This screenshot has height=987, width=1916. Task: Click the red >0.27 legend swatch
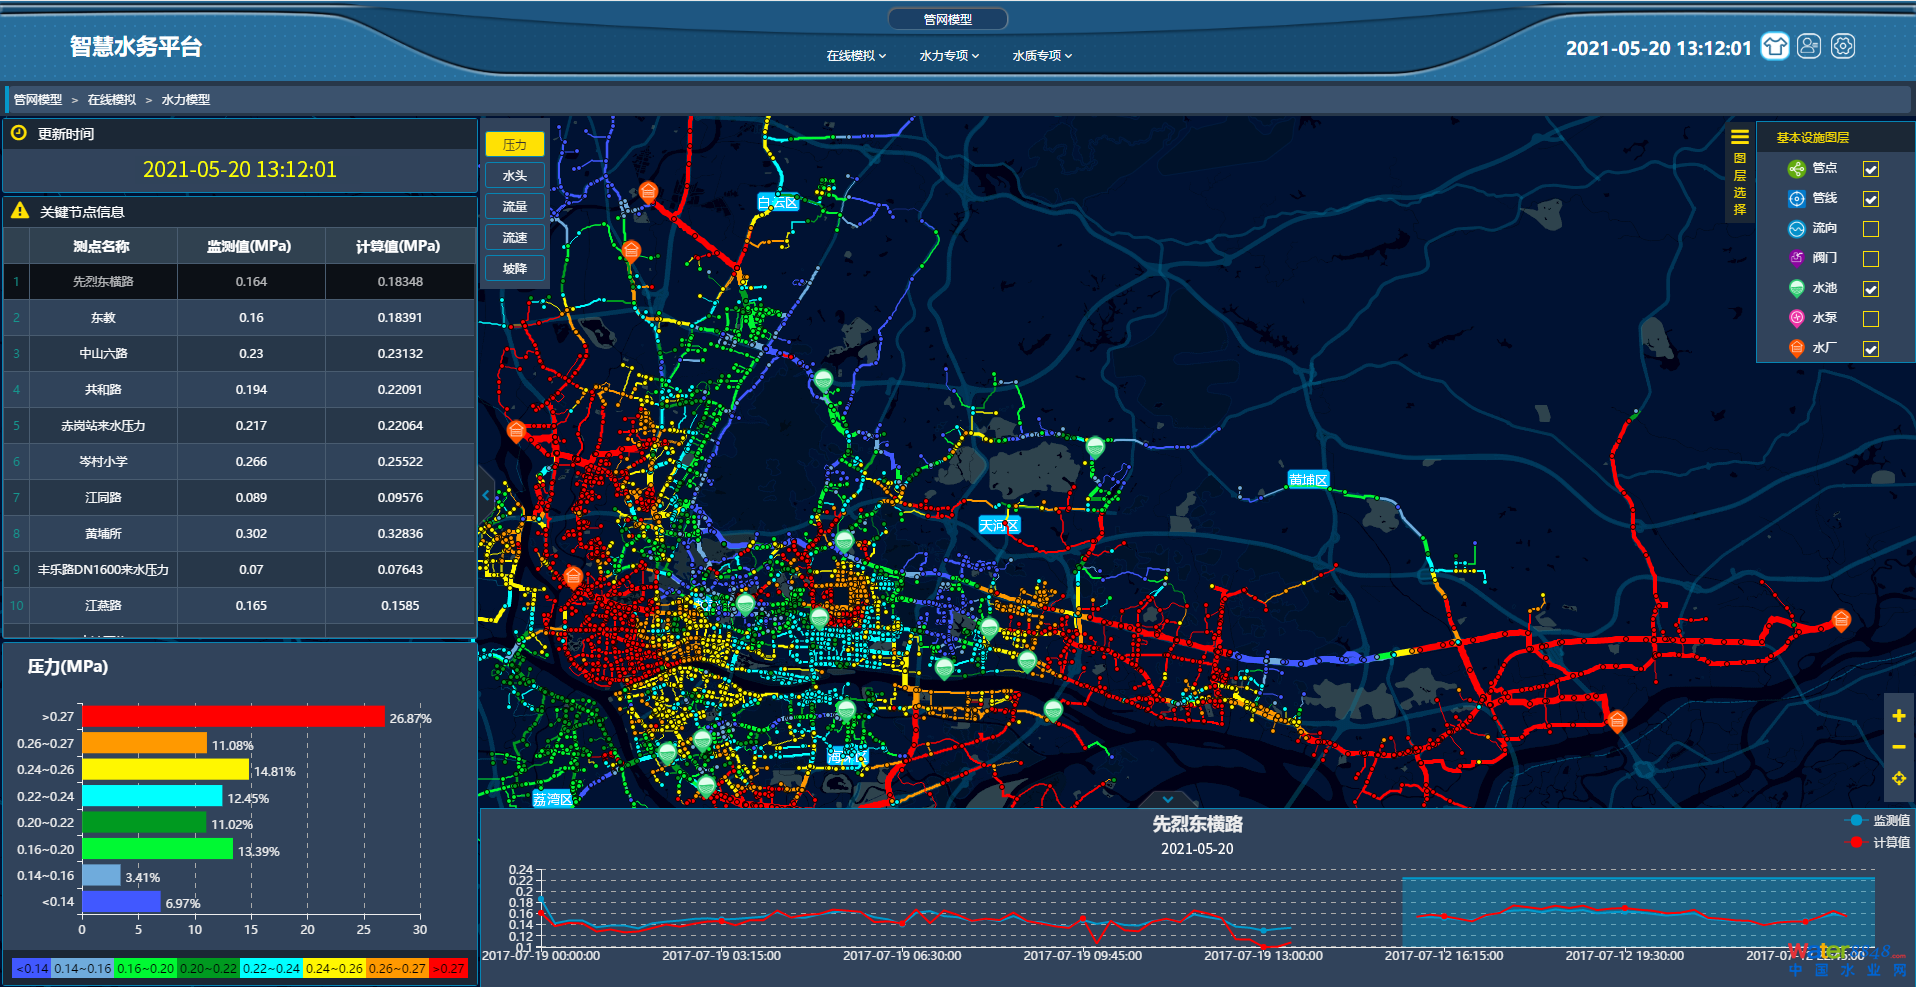pyautogui.click(x=449, y=968)
